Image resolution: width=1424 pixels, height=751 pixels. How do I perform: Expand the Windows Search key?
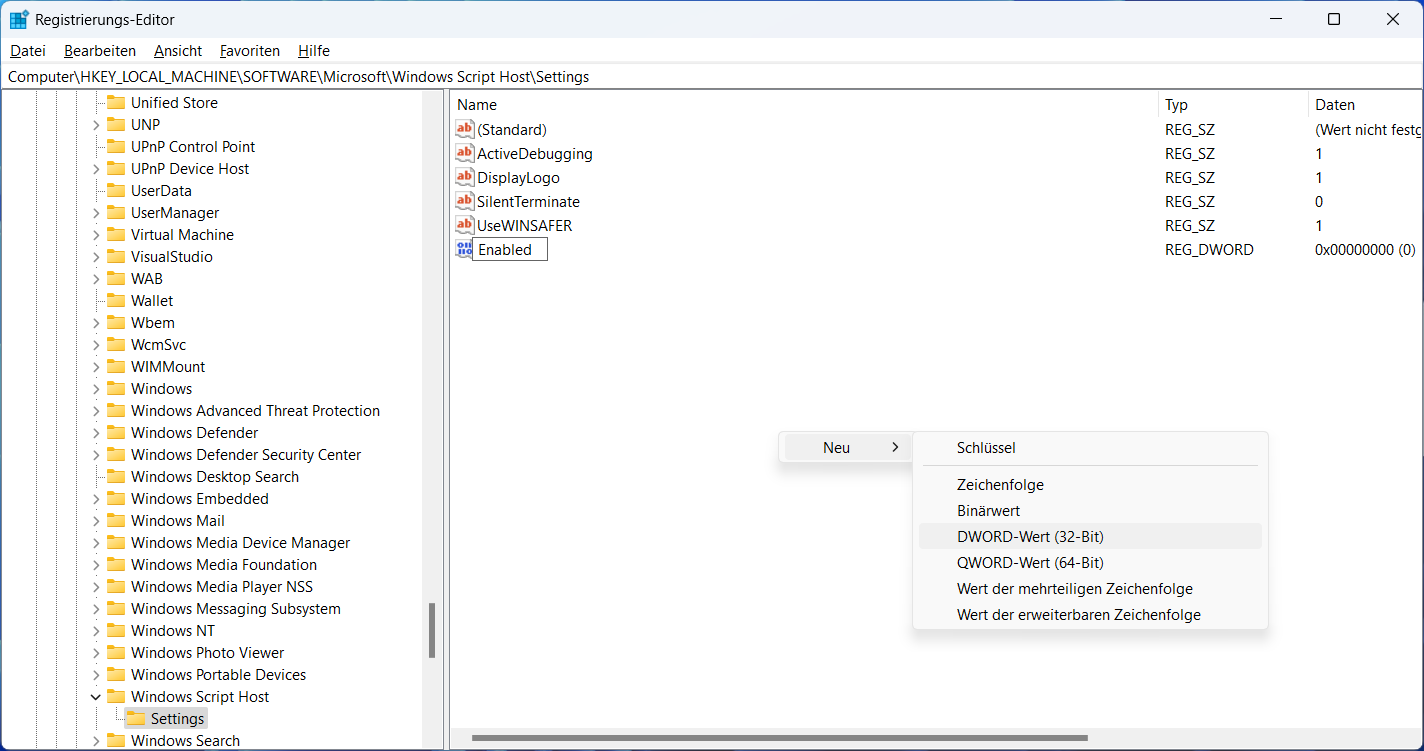(96, 740)
